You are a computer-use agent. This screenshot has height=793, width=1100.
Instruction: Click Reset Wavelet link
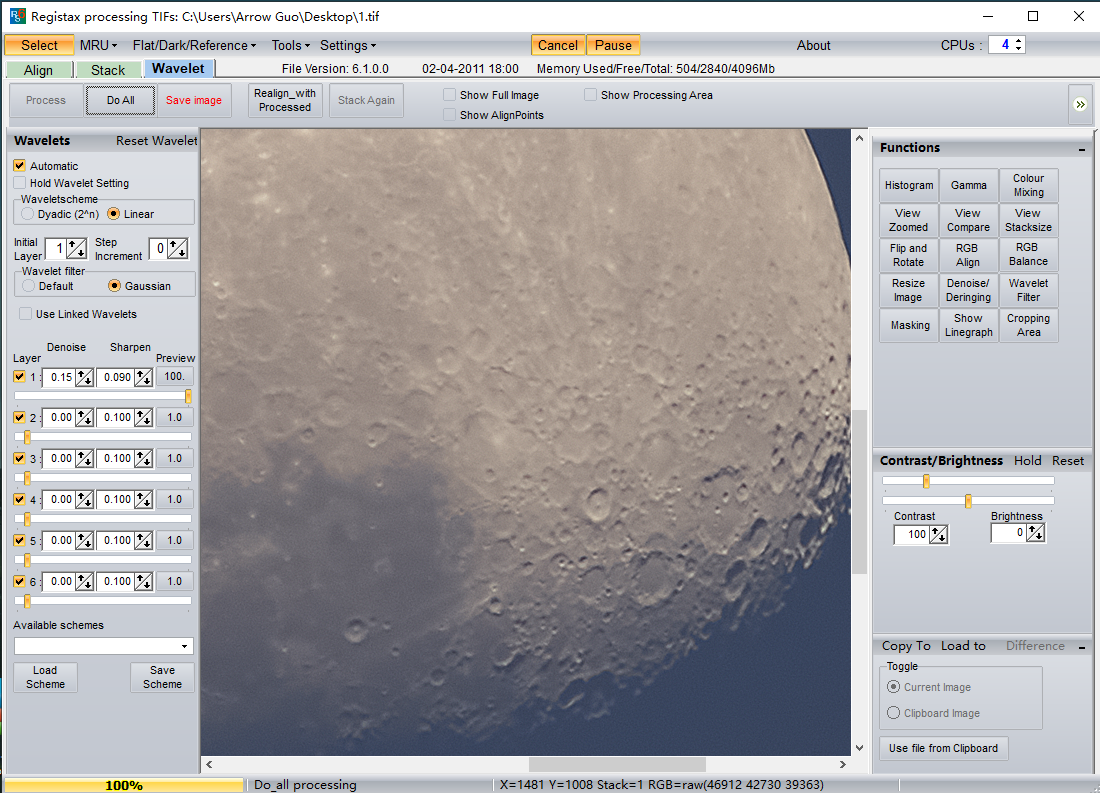click(156, 141)
